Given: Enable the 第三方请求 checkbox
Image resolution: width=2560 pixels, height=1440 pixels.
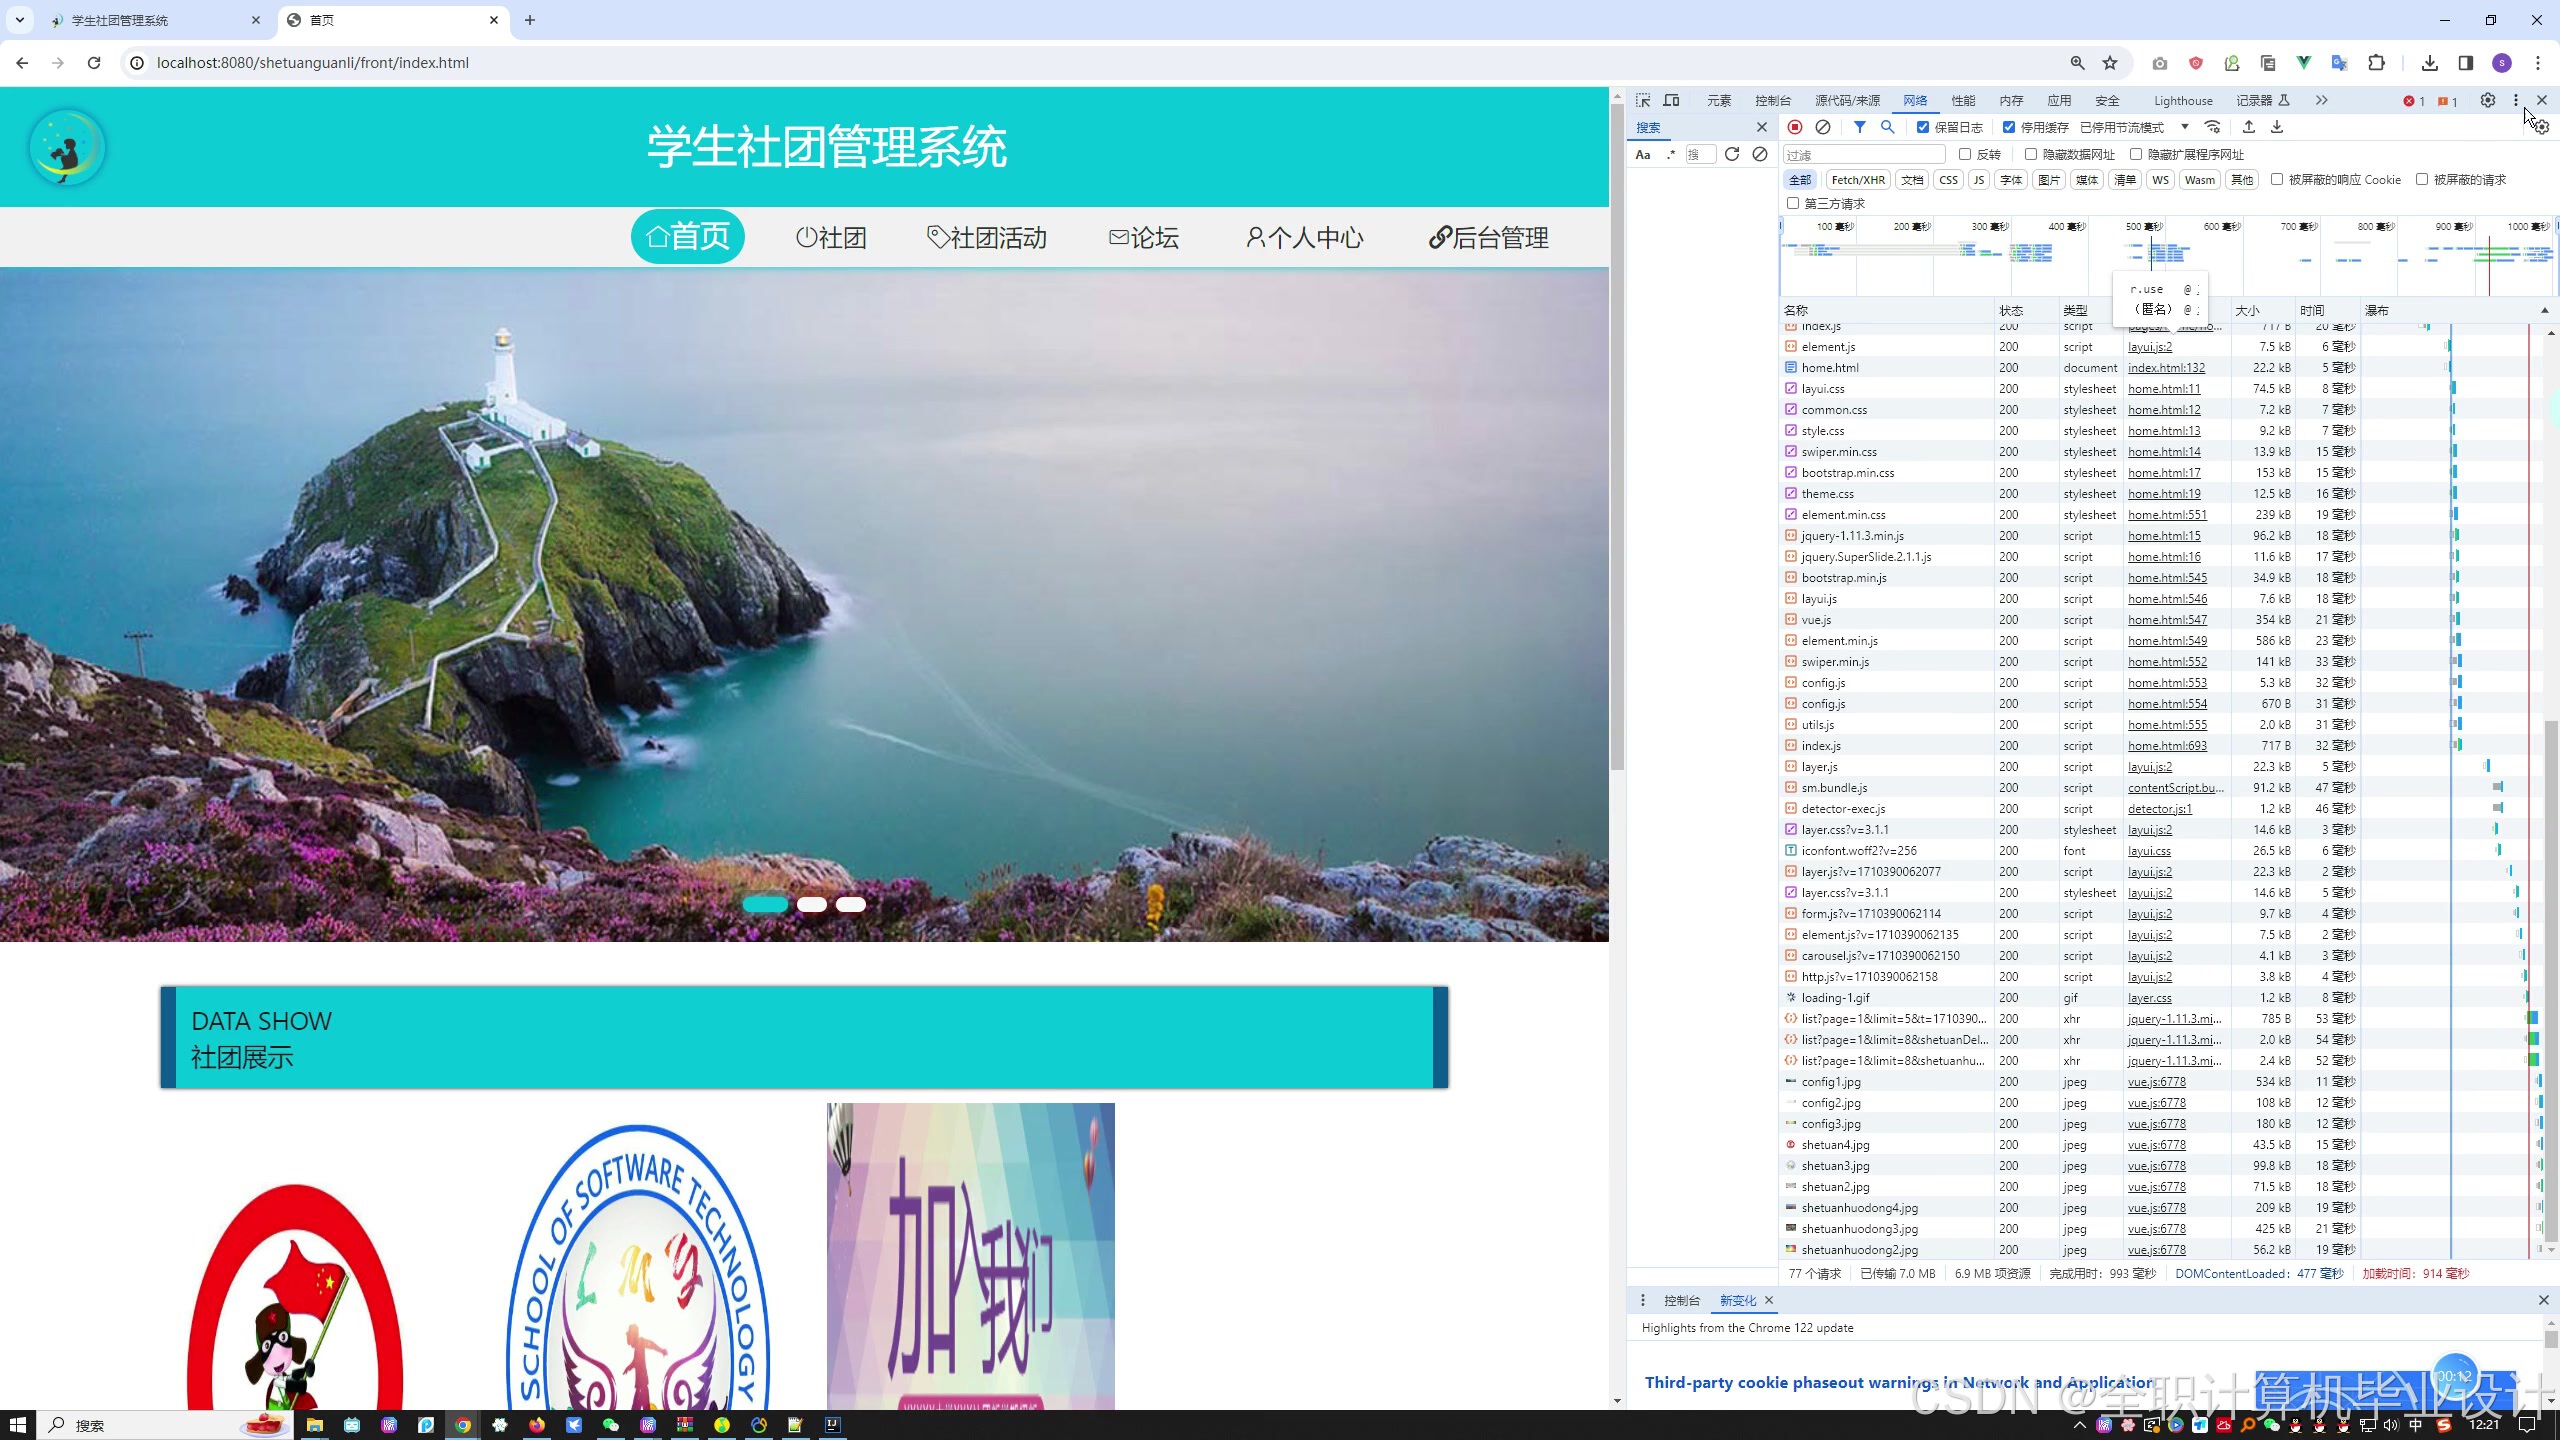Looking at the screenshot, I should tap(1793, 203).
